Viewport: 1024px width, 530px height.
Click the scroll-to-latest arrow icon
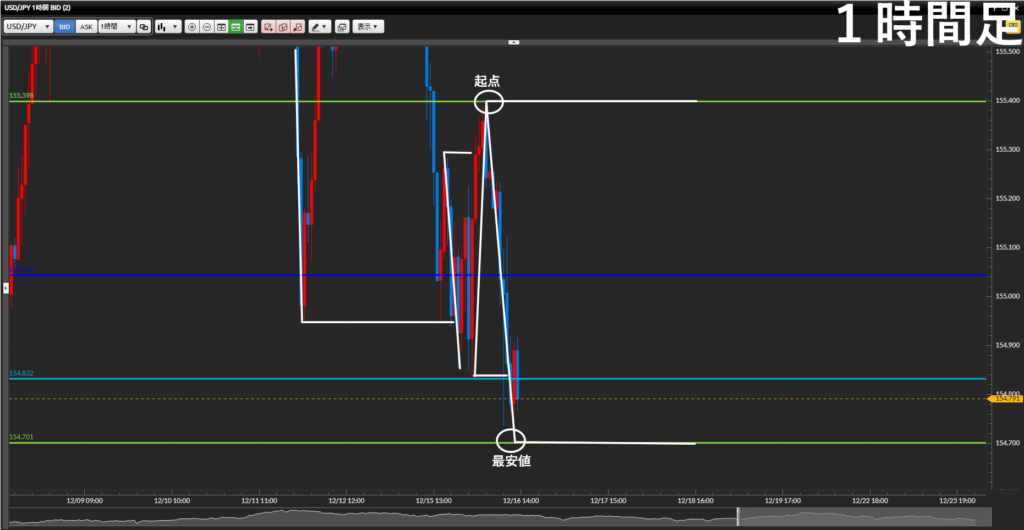(250, 27)
